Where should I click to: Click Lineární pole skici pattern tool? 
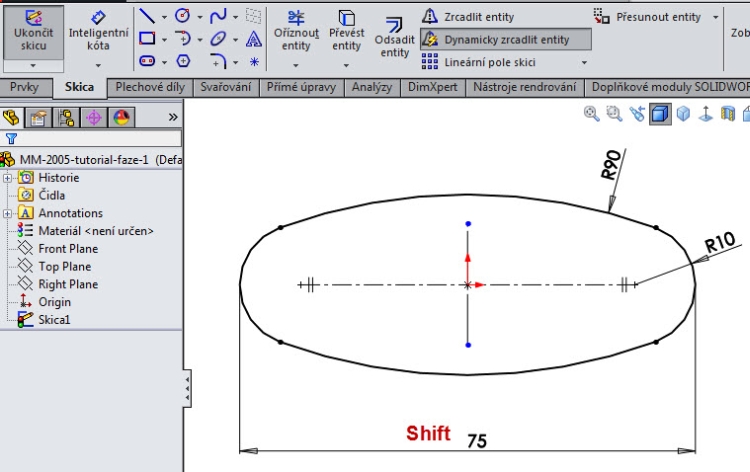478,62
